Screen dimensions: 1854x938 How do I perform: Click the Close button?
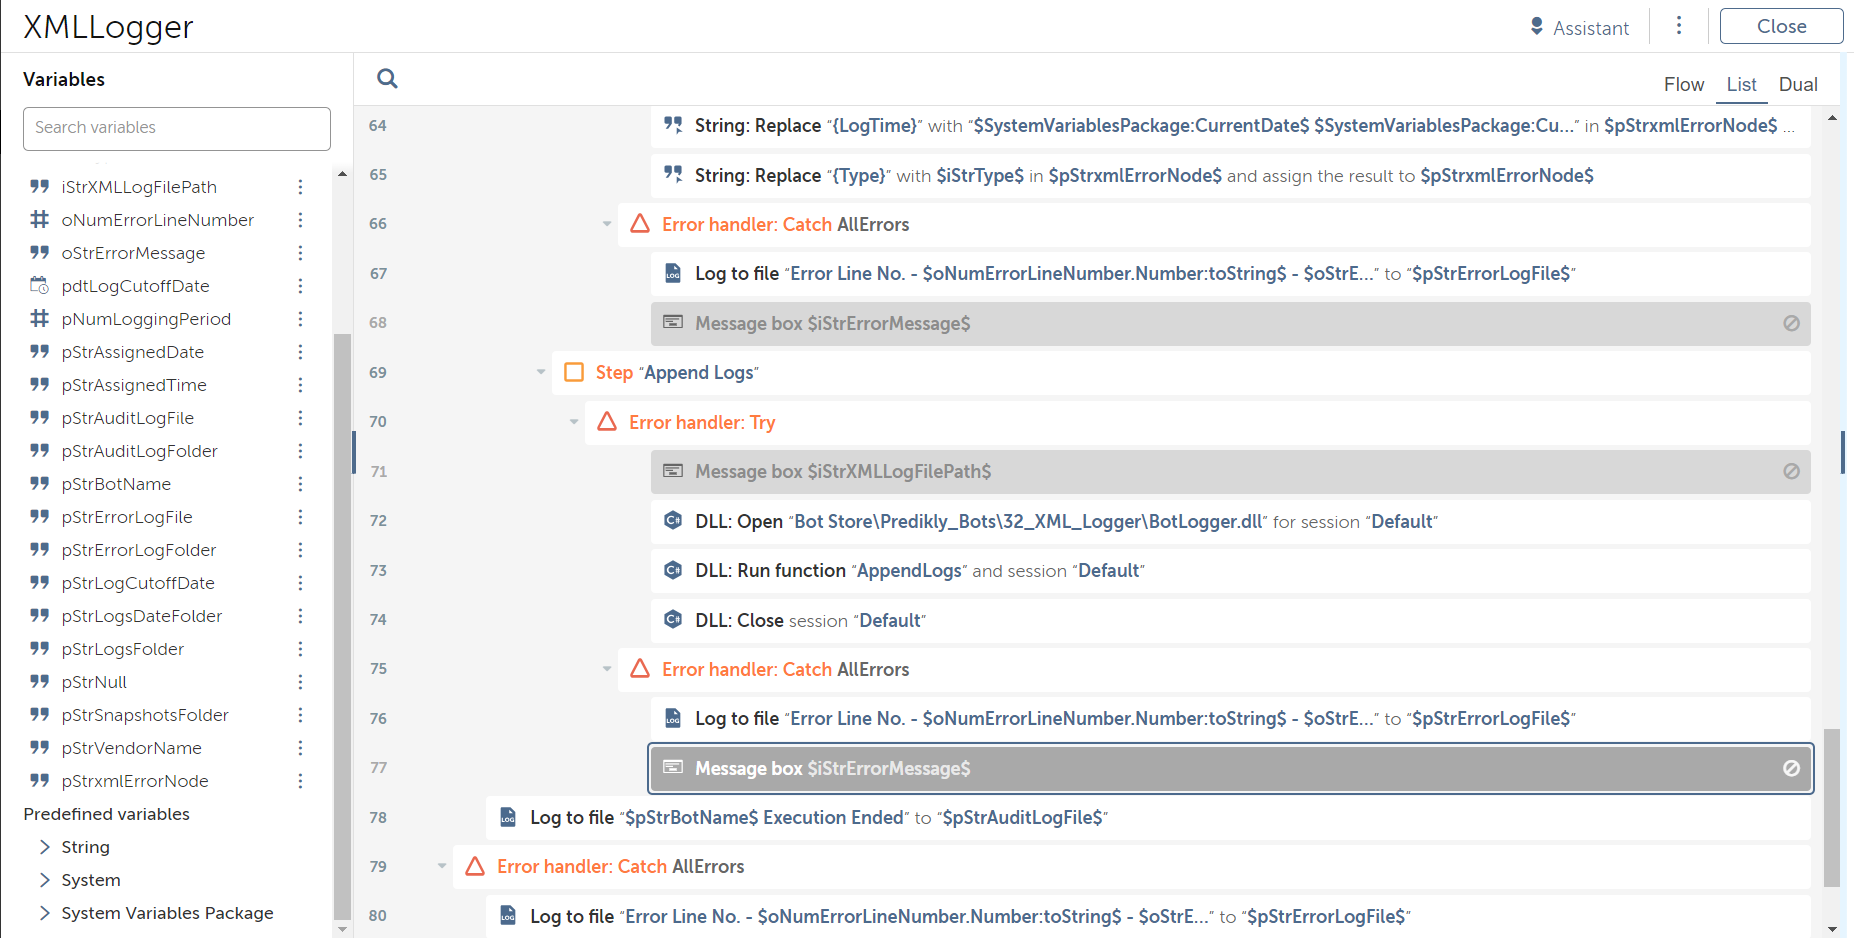[1781, 26]
